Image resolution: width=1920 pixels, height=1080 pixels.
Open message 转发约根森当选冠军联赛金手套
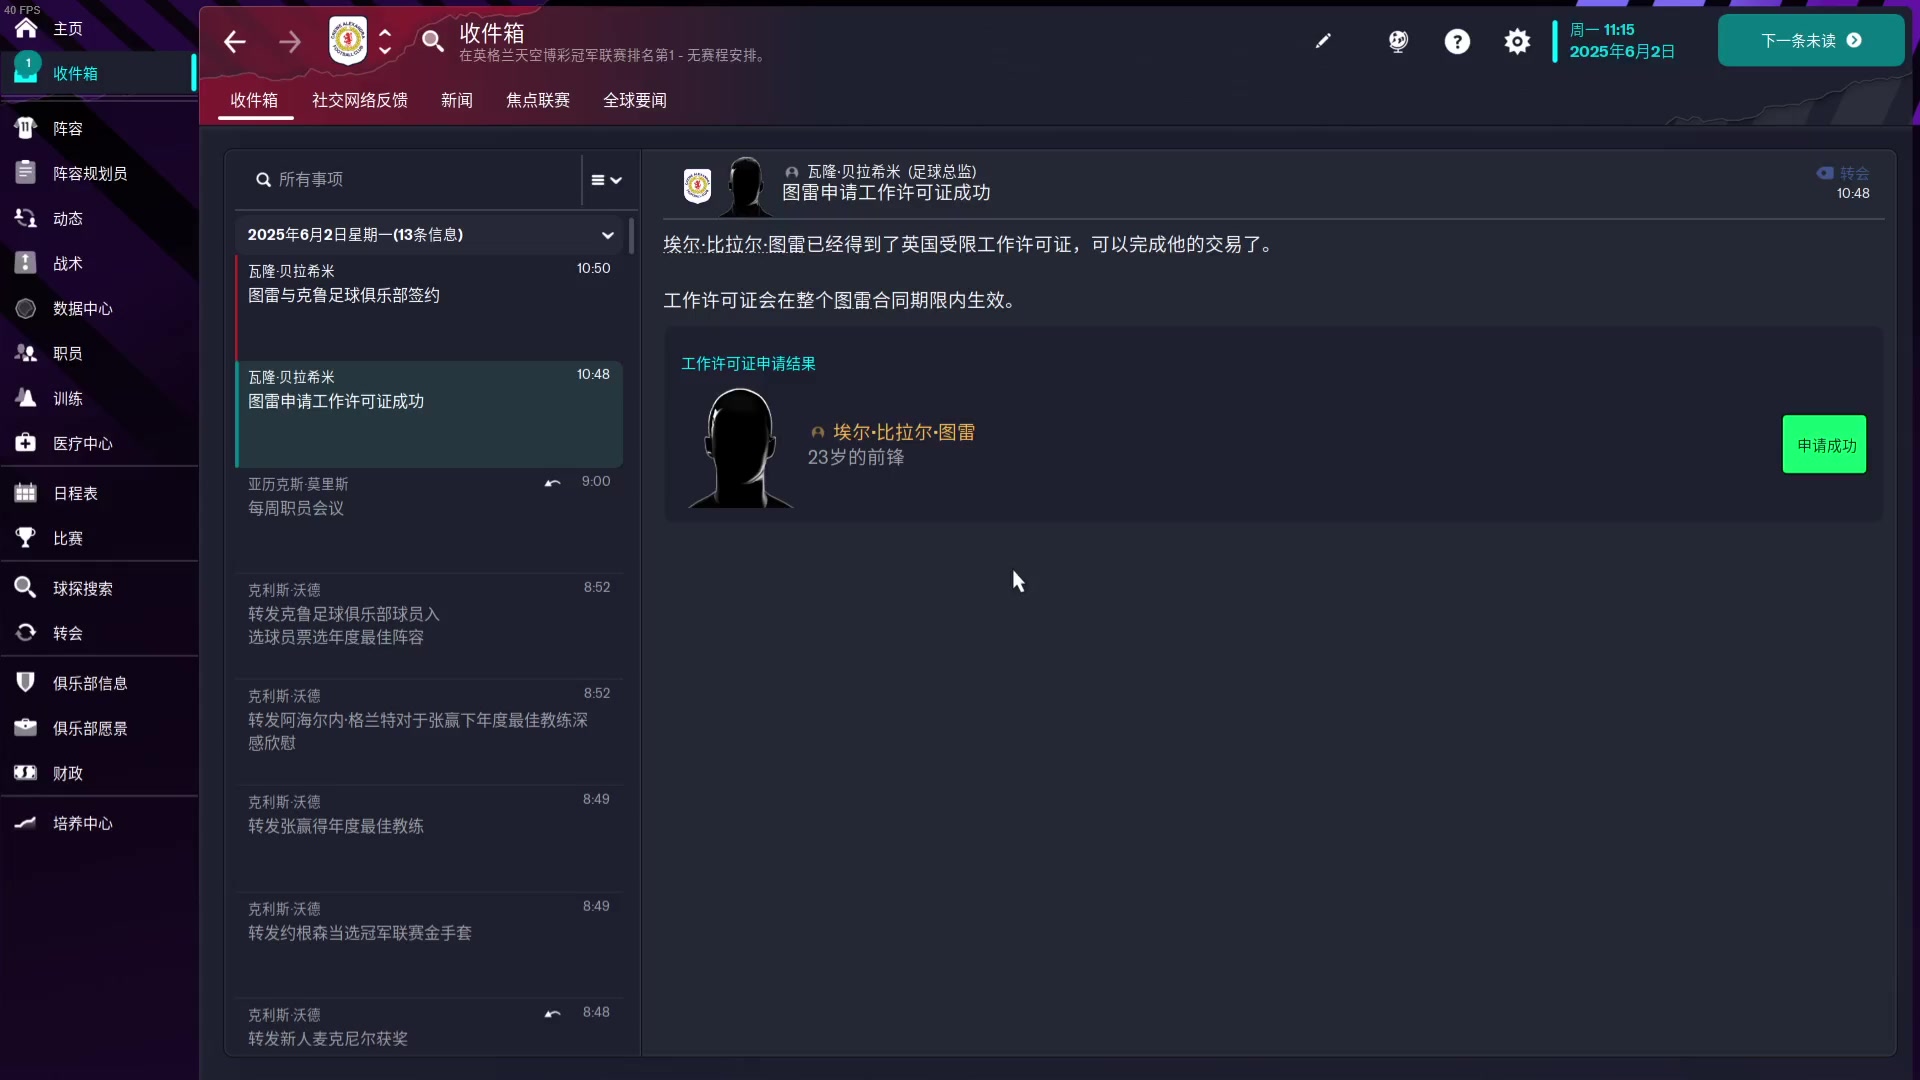pos(429,945)
